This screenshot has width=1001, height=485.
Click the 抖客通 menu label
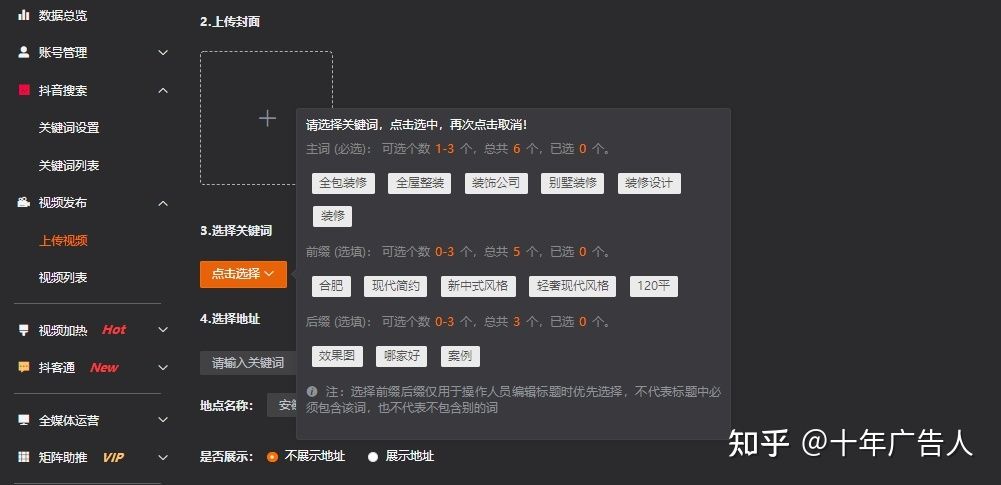coord(57,368)
